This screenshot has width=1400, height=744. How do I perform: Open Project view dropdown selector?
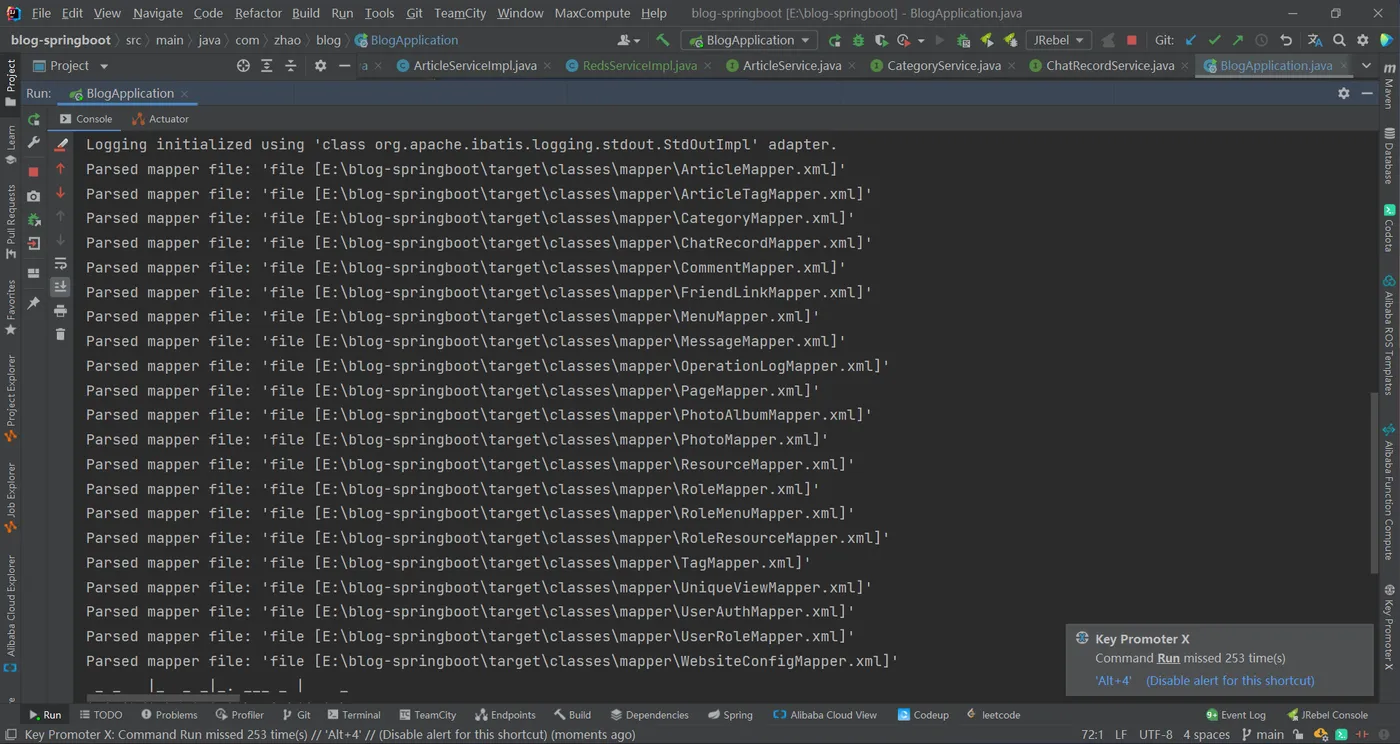pyautogui.click(x=70, y=65)
